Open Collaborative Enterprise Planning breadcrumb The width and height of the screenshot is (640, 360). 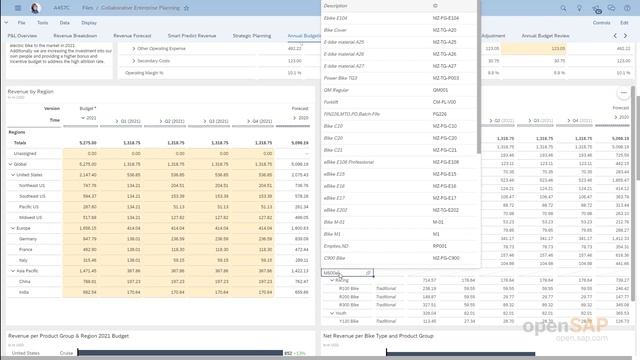(x=140, y=8)
